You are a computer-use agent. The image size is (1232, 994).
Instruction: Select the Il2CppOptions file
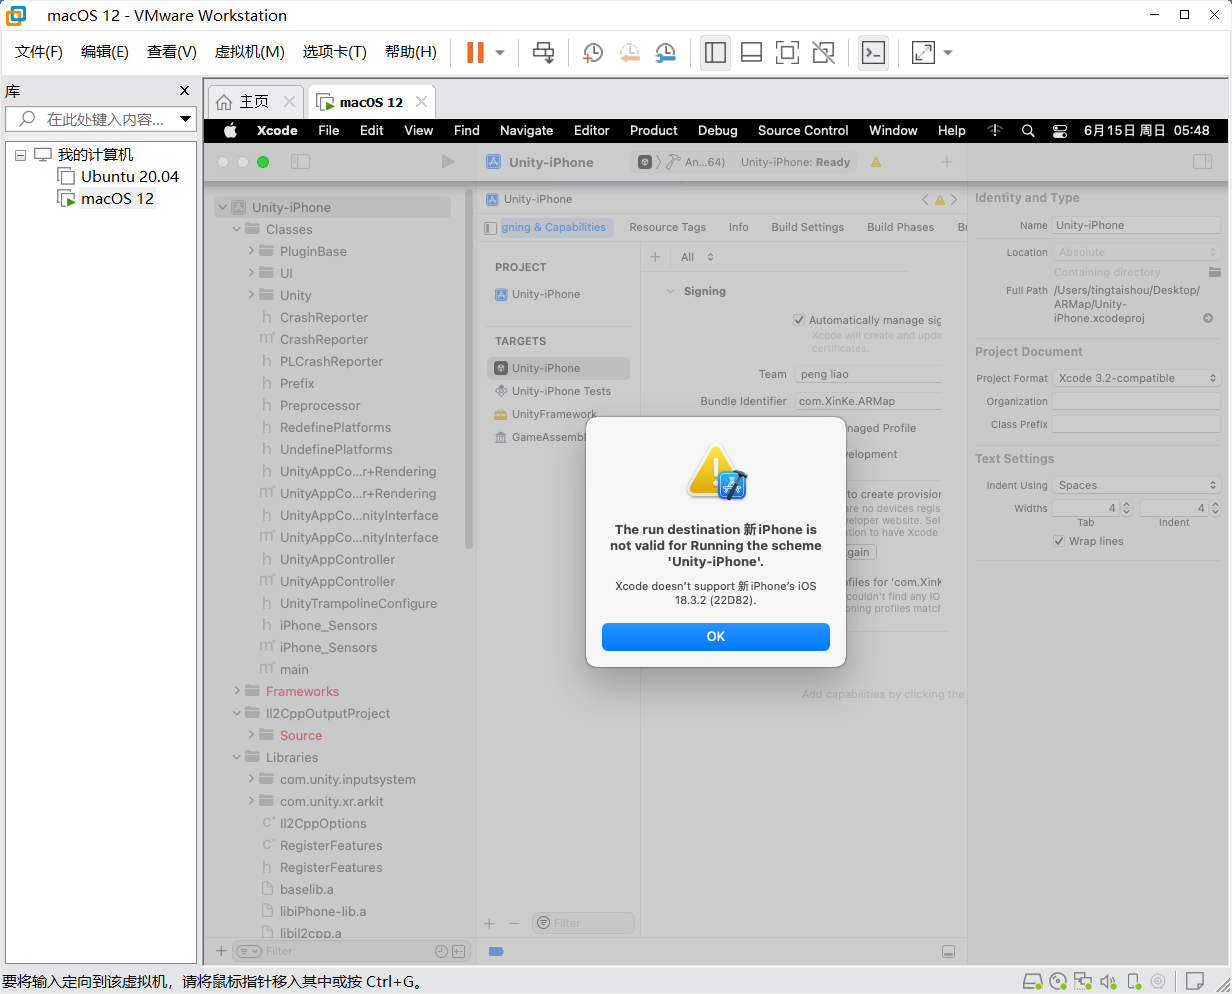point(323,824)
